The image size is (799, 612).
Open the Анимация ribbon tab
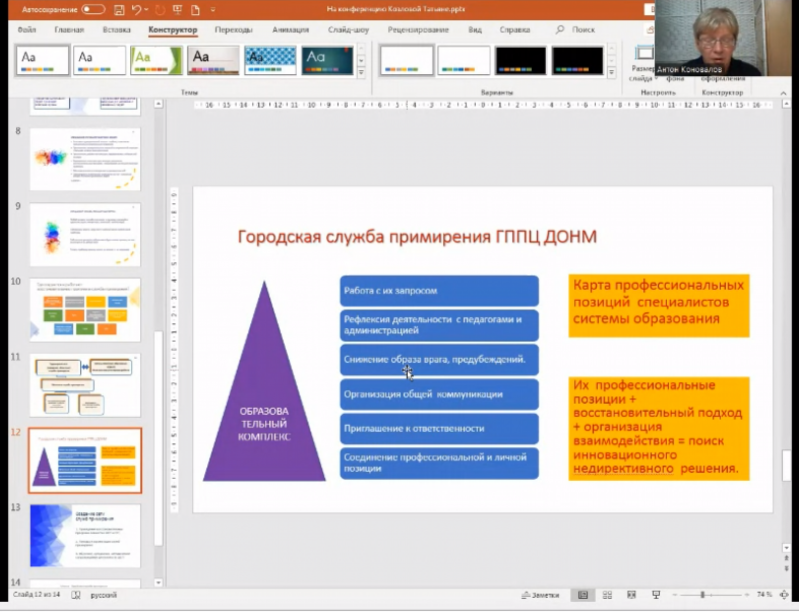[x=290, y=30]
